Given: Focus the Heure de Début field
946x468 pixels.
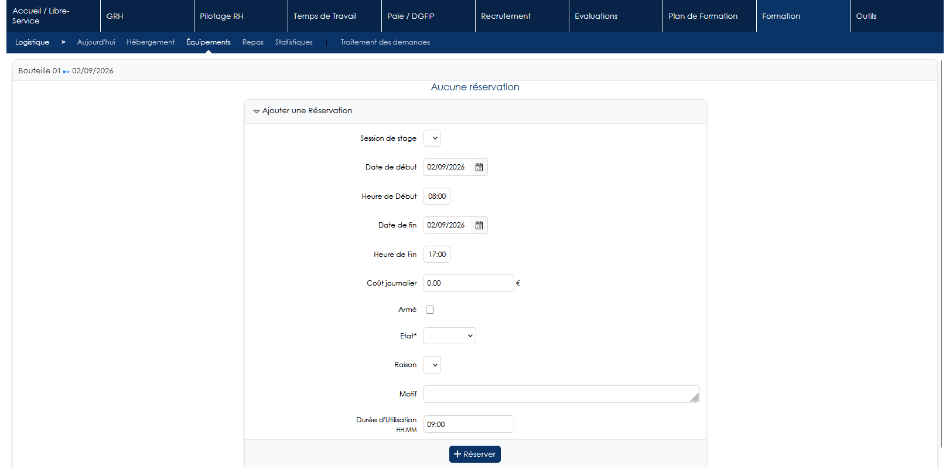Looking at the screenshot, I should [437, 197].
